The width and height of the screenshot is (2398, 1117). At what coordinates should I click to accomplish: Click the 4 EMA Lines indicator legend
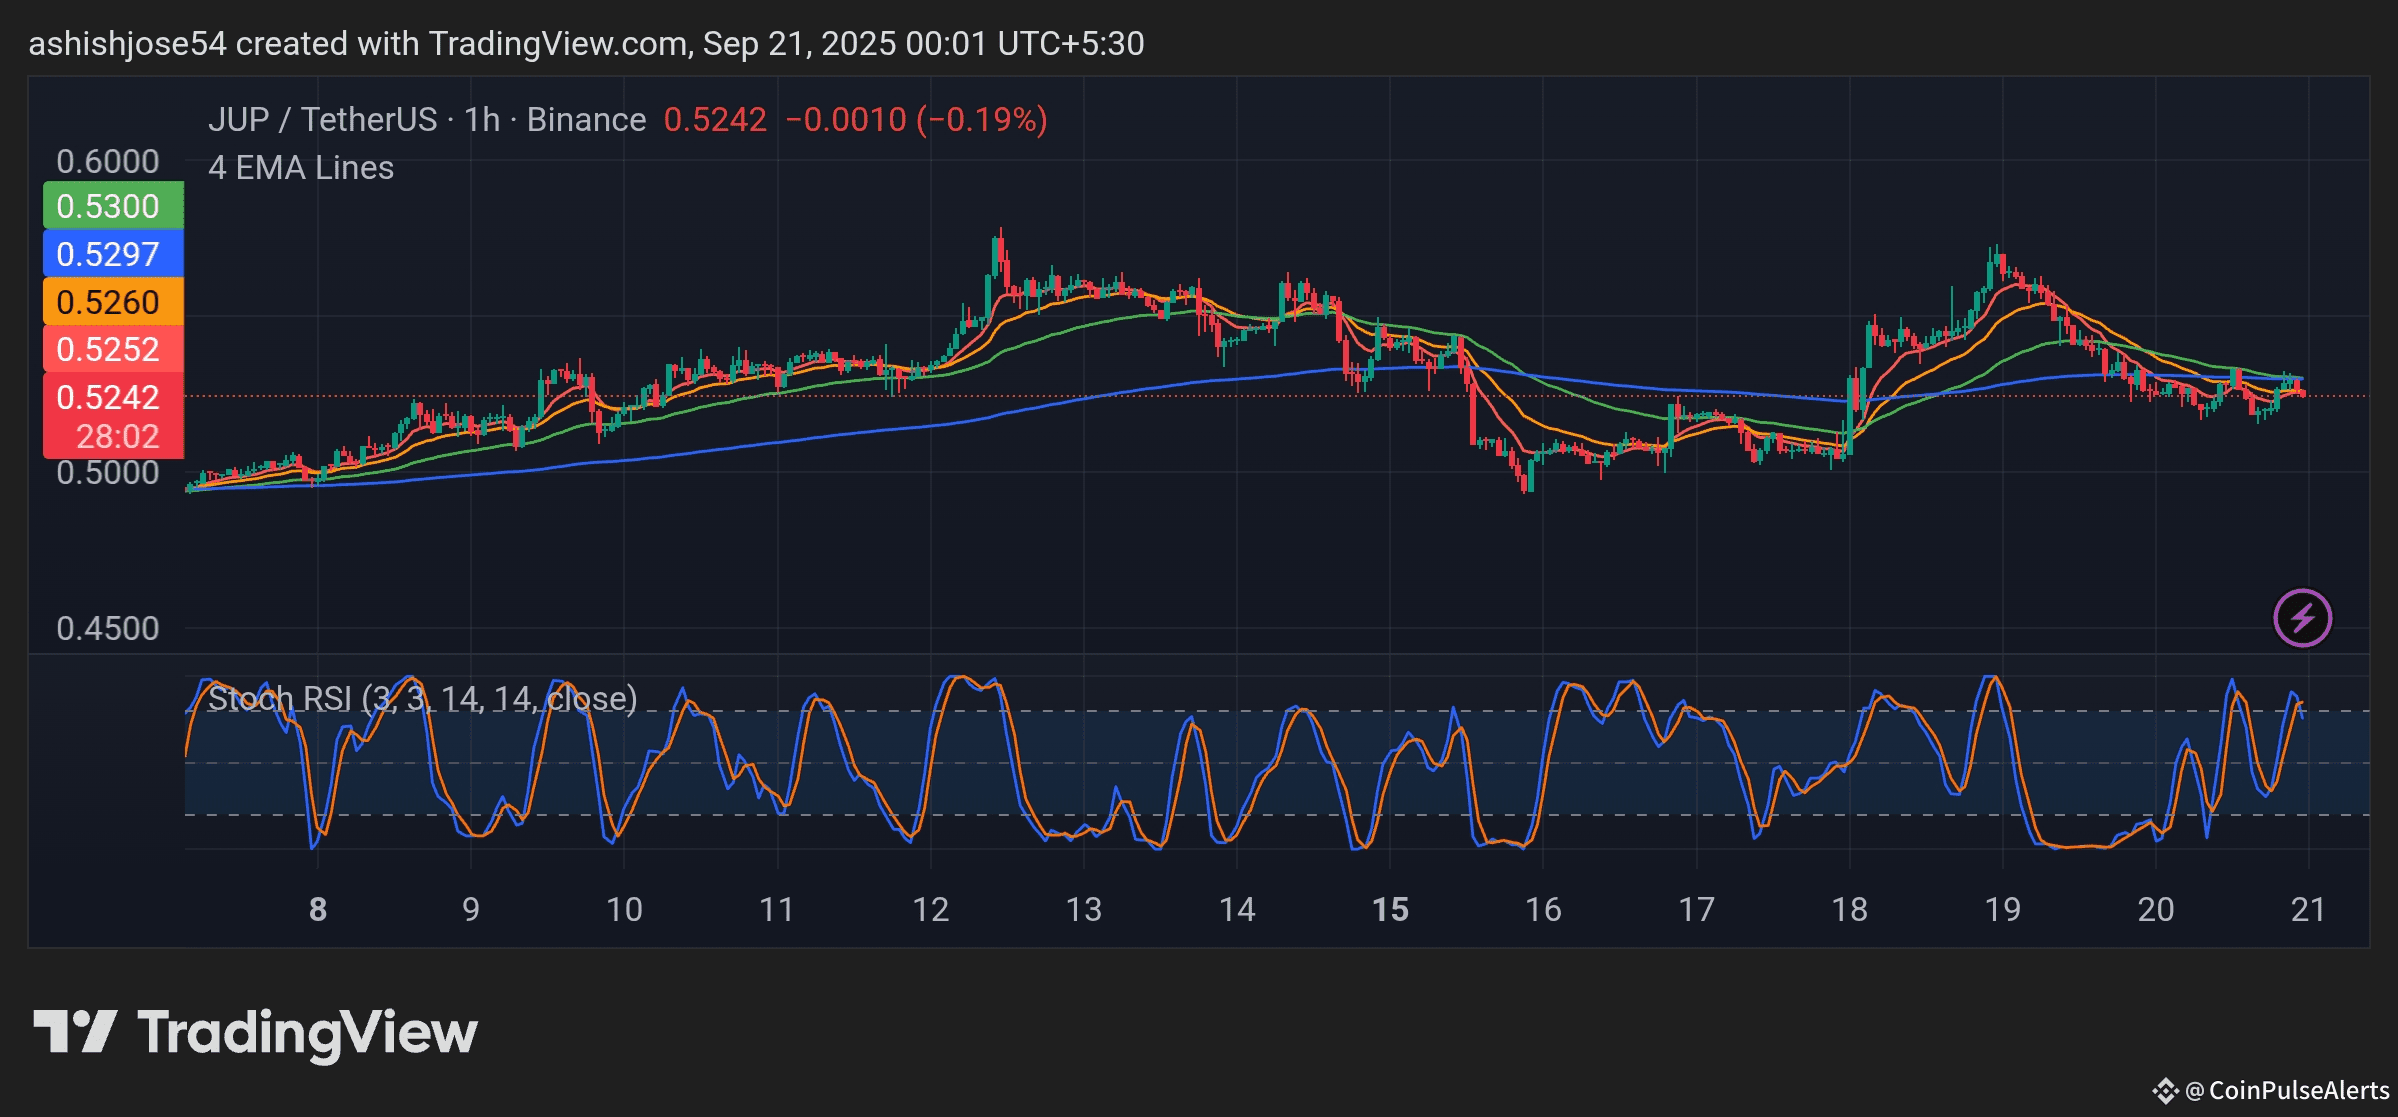coord(301,168)
